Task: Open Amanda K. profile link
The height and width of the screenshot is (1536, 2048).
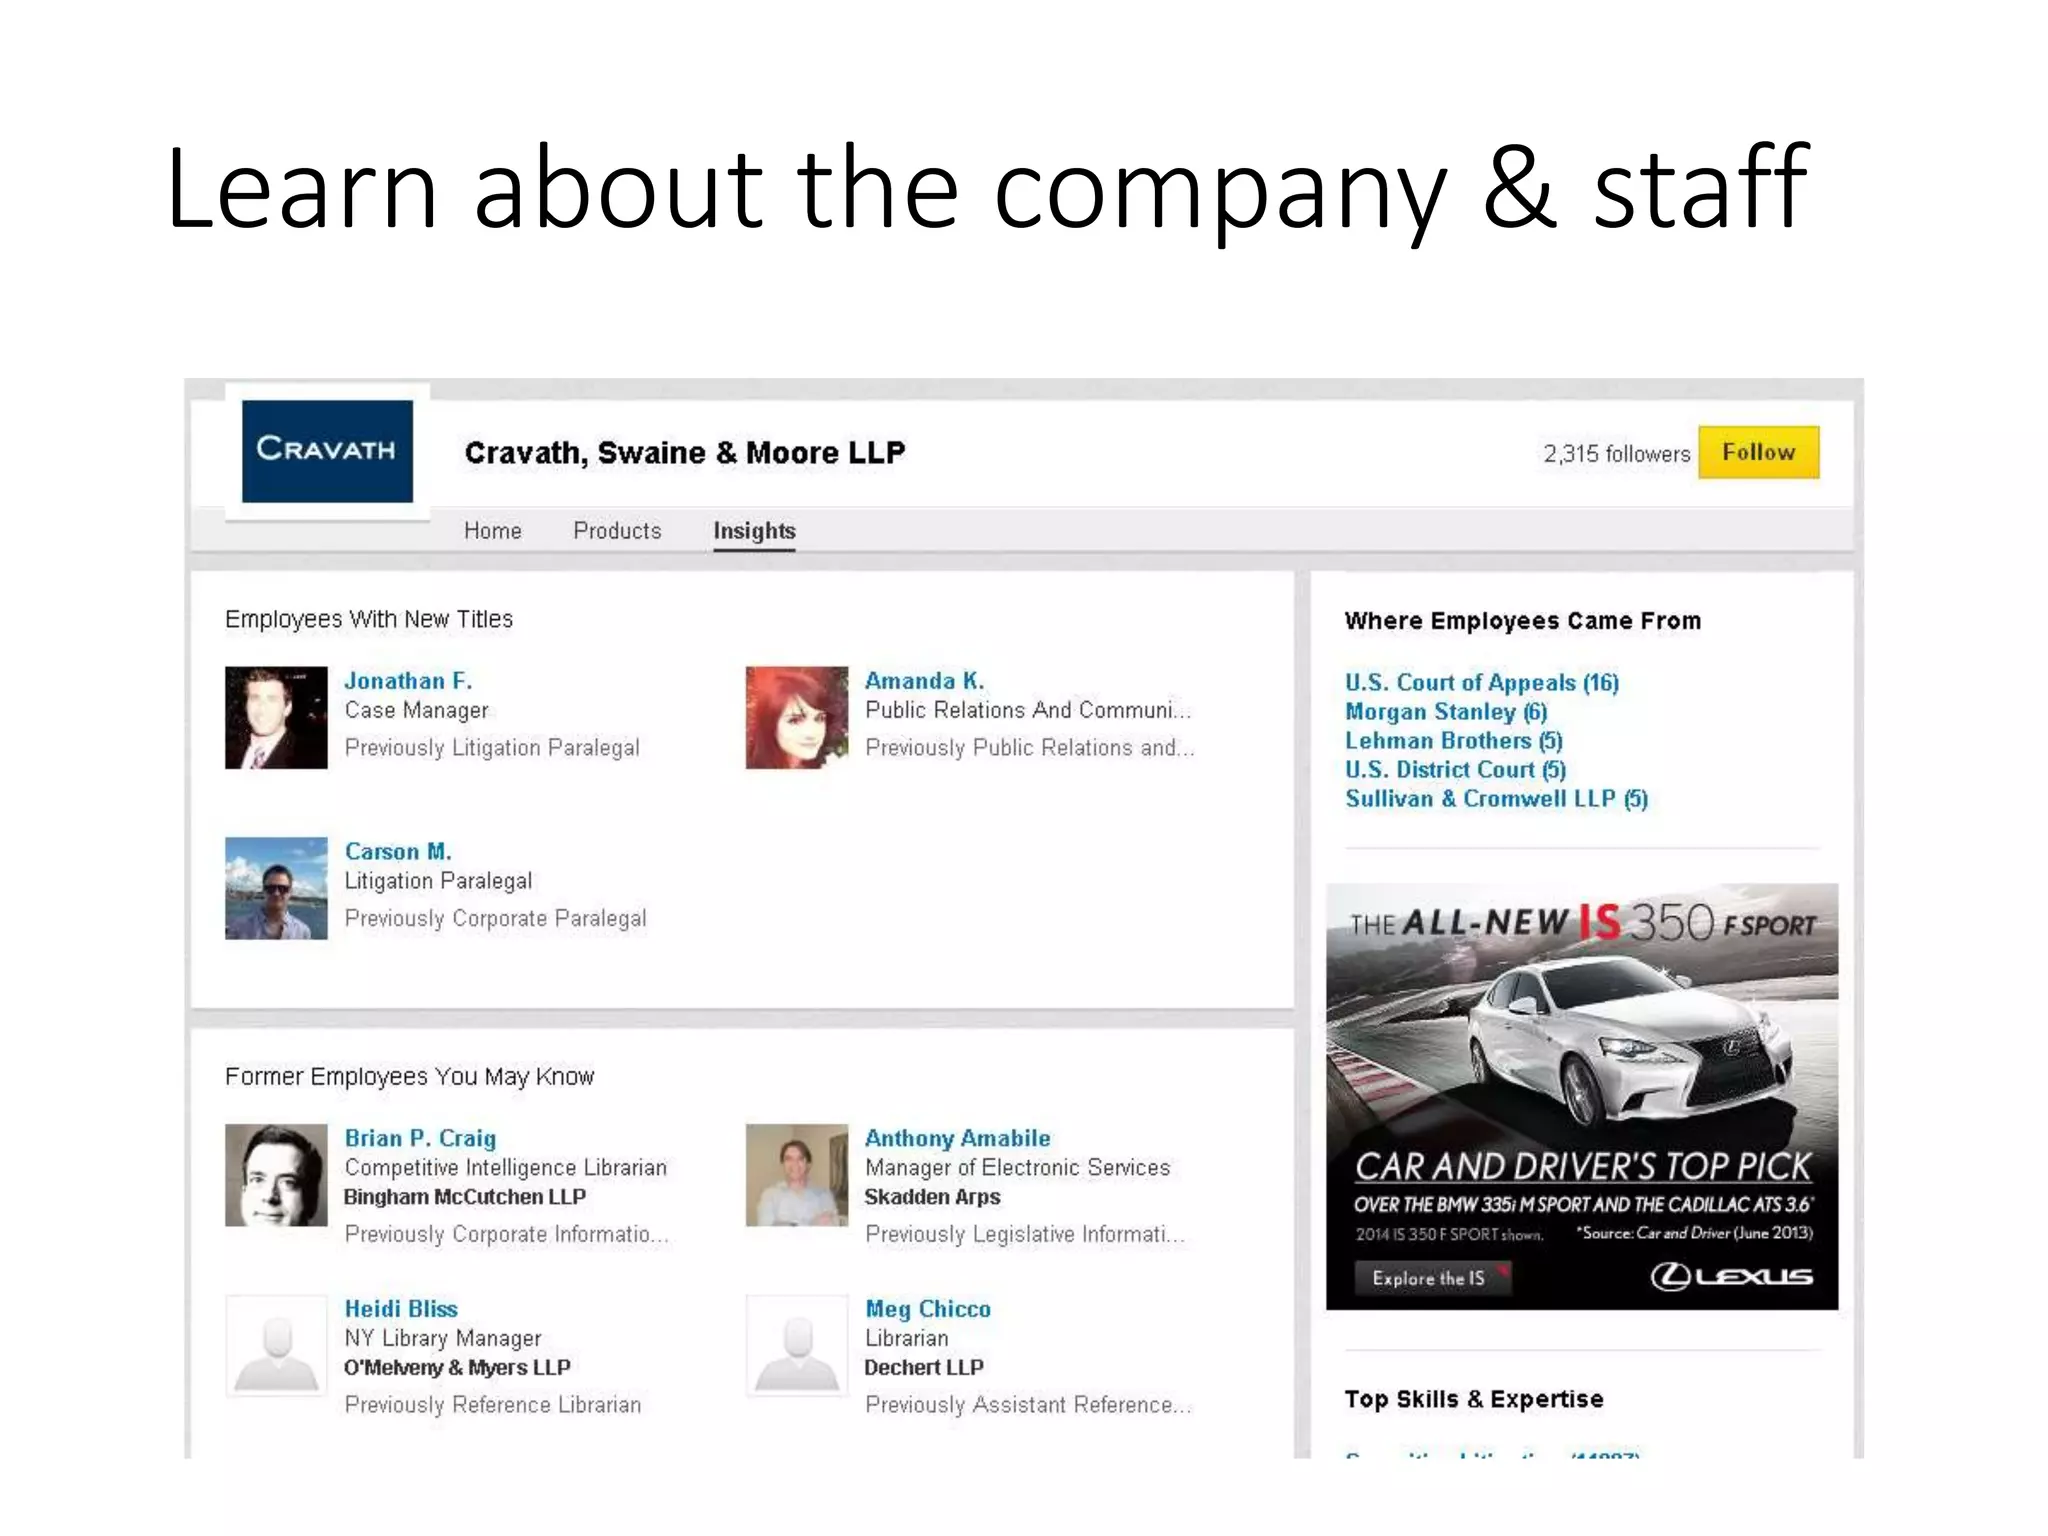Action: click(925, 681)
